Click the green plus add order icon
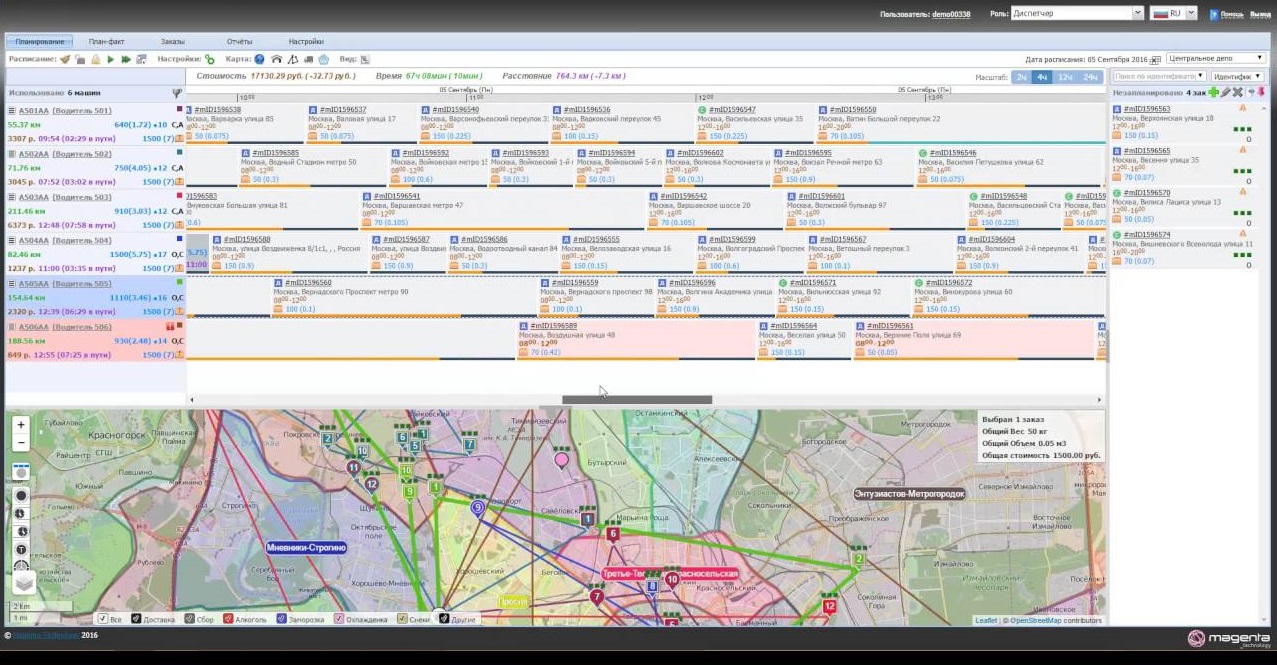This screenshot has height=665, width=1277. click(x=1213, y=92)
